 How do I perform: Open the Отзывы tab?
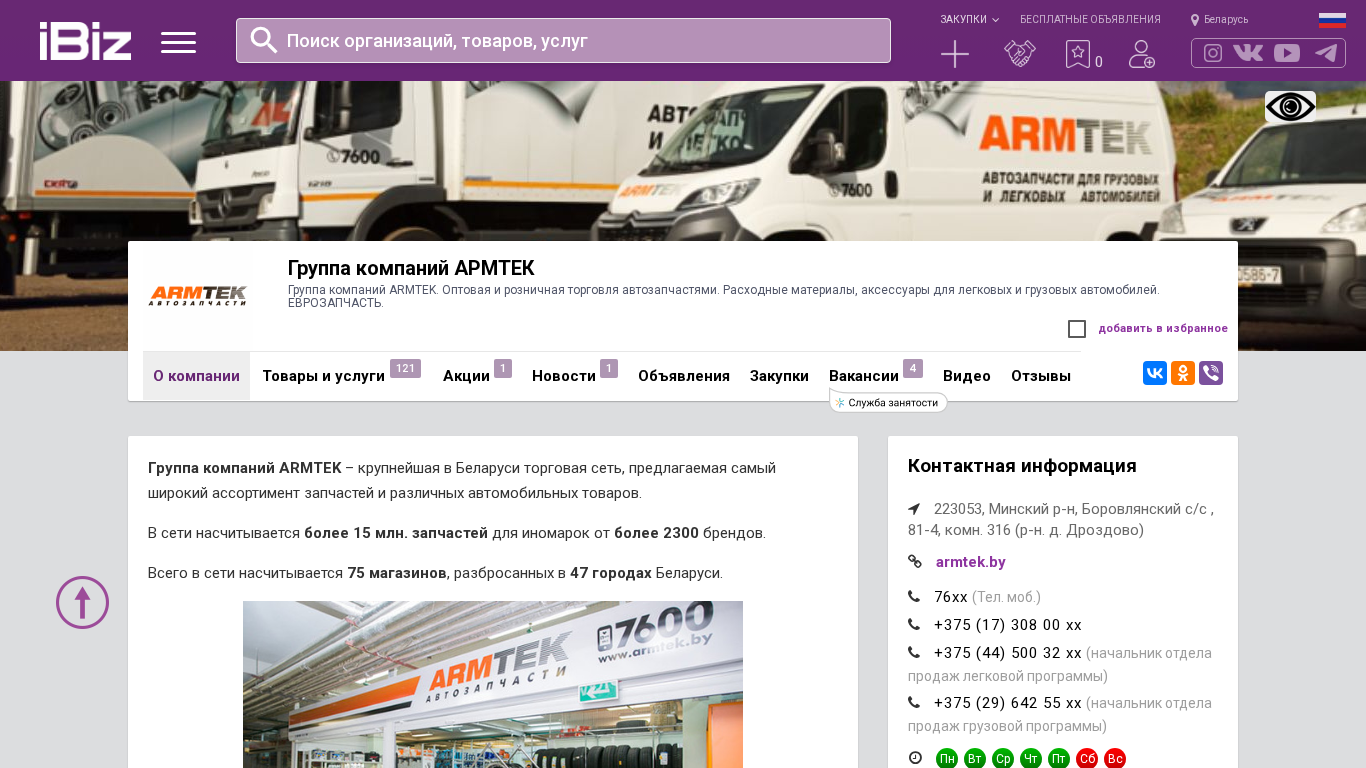click(1041, 376)
